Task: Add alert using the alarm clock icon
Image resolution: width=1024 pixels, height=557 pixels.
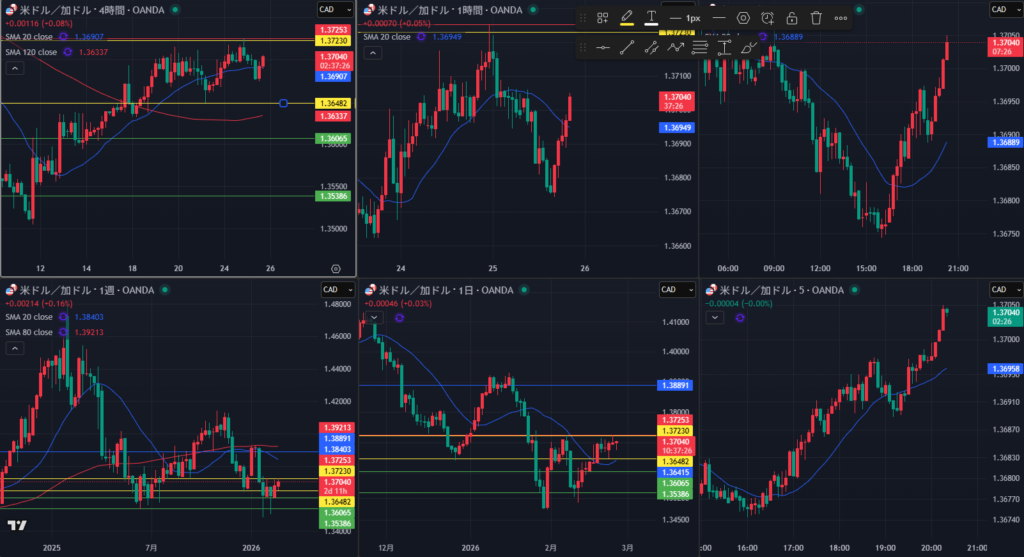Action: tap(767, 18)
